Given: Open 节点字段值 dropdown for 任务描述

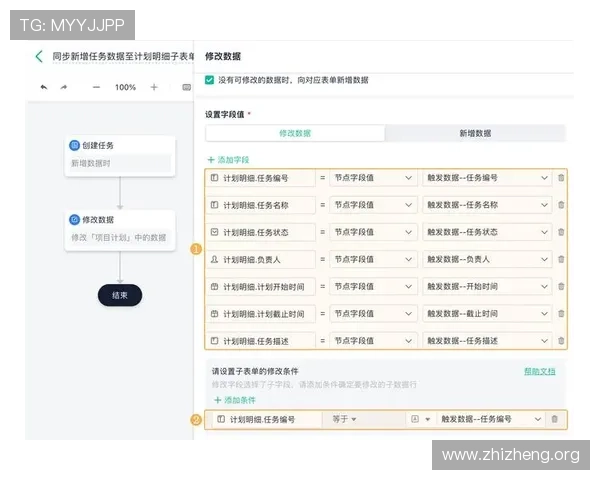Looking at the screenshot, I should tap(373, 341).
